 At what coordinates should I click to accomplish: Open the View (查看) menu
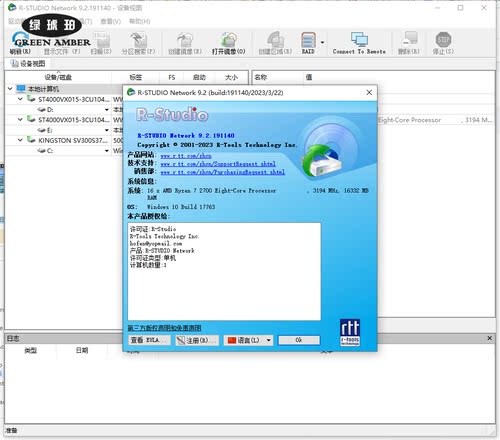click(x=111, y=21)
